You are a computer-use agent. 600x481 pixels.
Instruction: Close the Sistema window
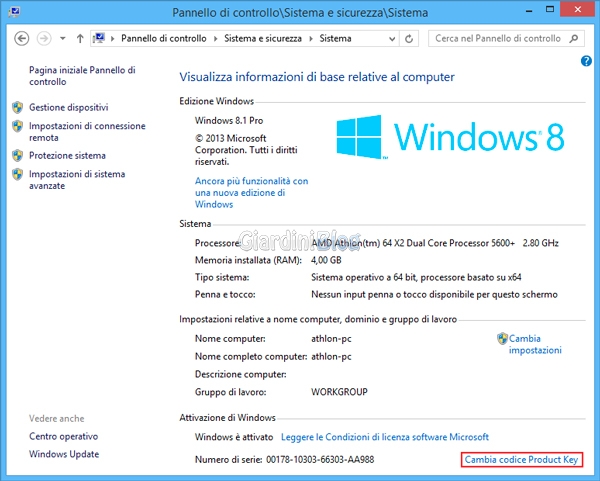(578, 10)
